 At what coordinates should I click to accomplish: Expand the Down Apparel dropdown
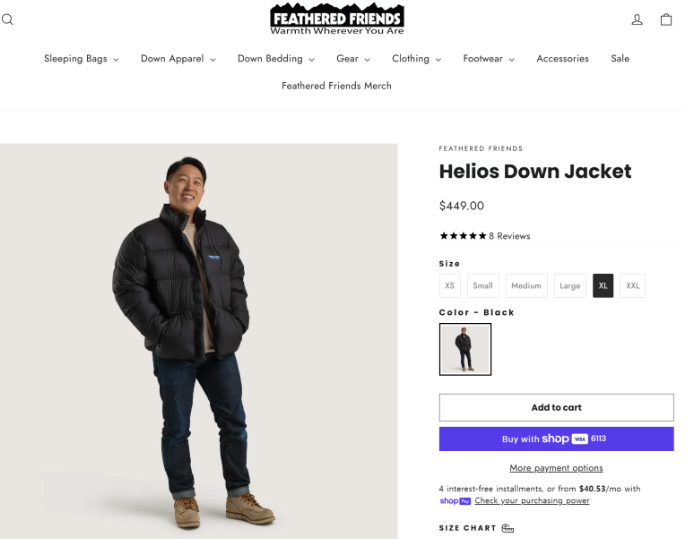178,59
